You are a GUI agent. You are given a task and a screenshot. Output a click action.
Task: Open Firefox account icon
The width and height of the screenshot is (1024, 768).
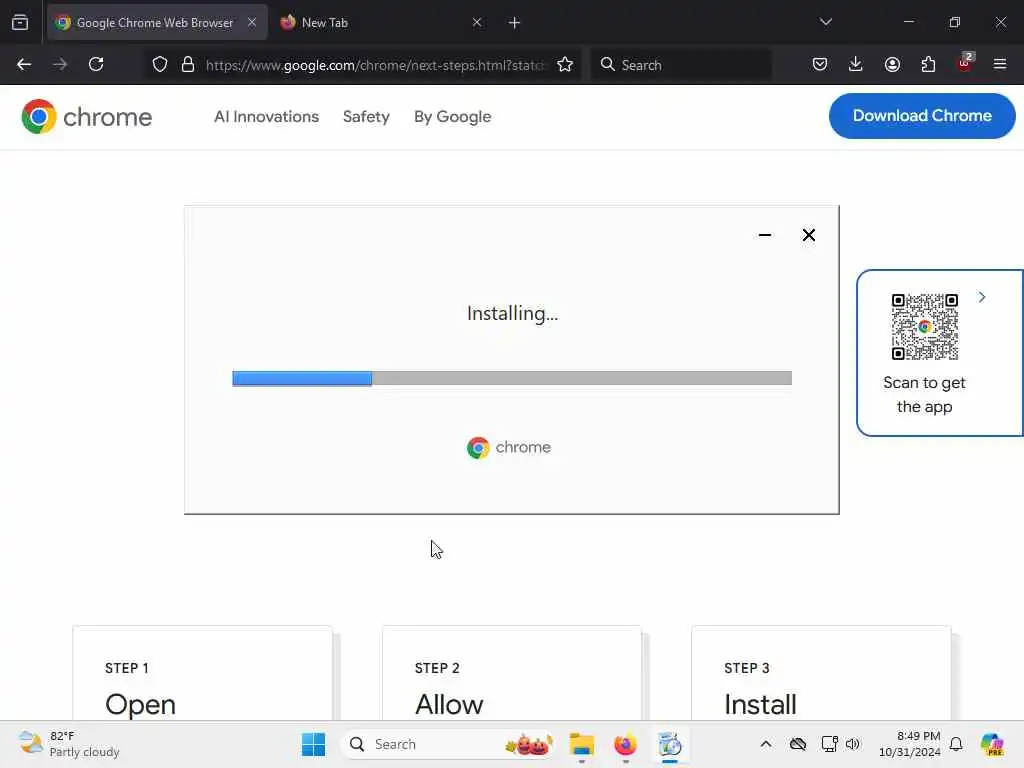tap(892, 64)
